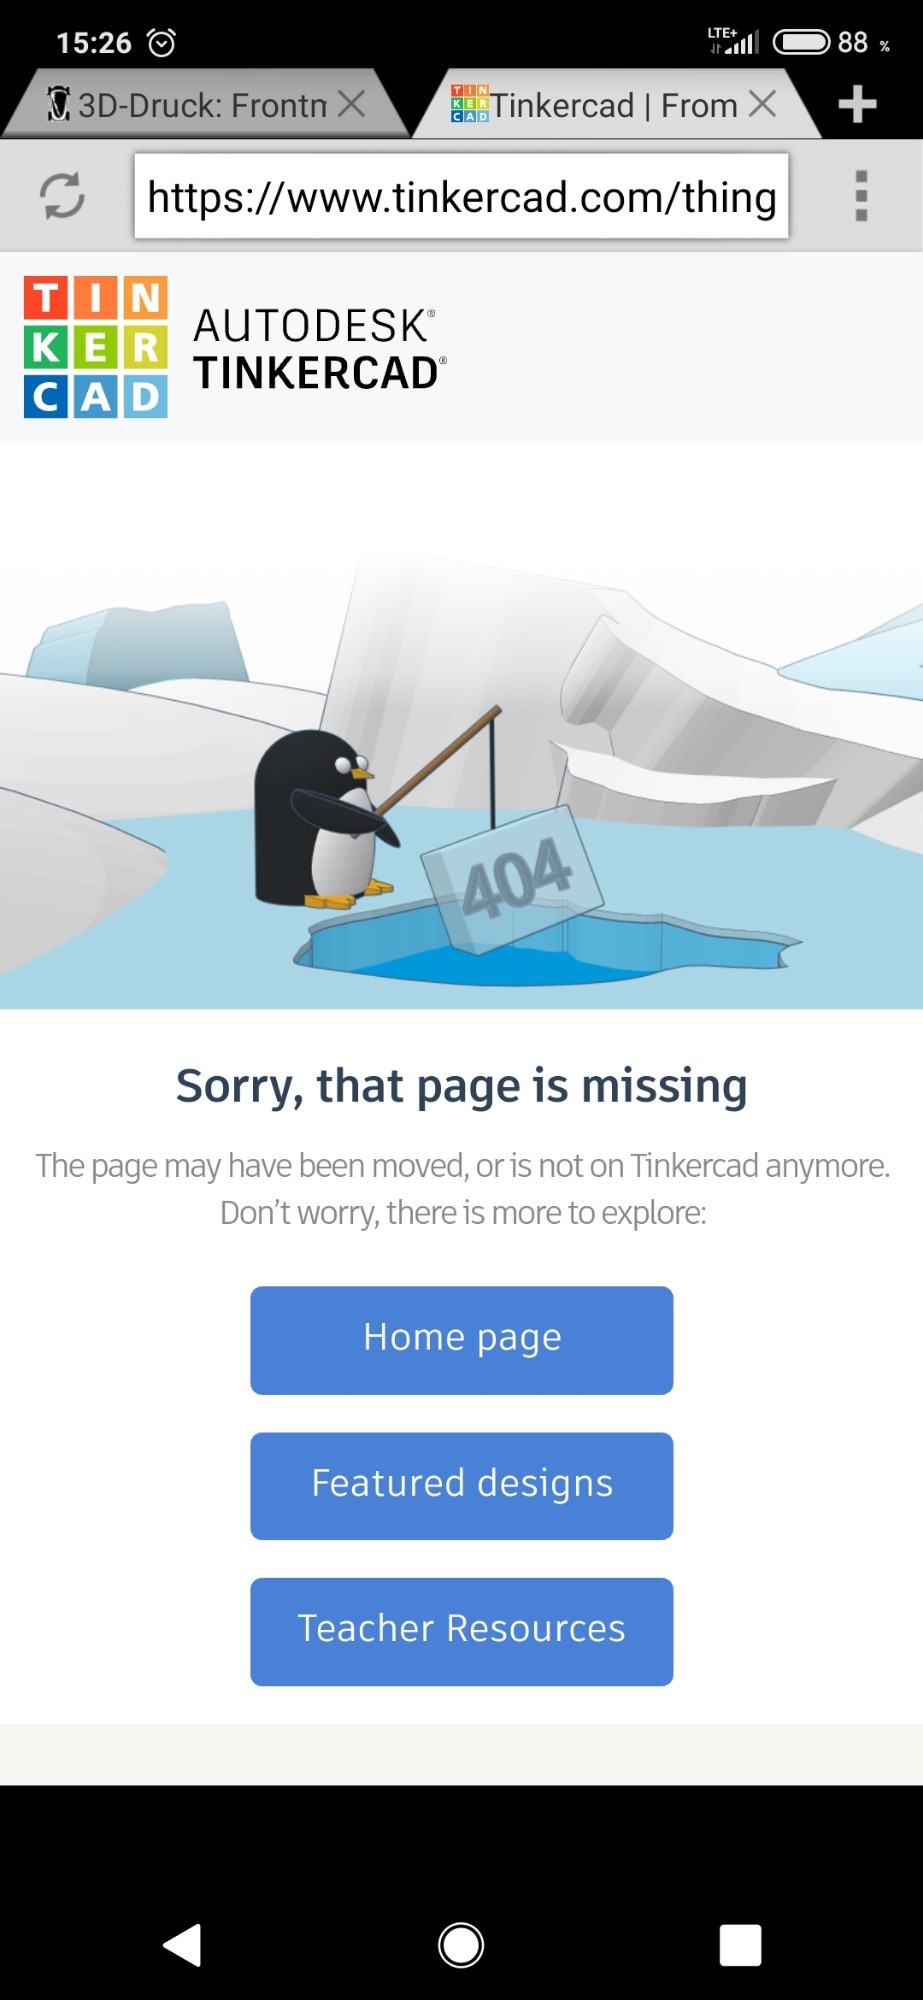Image resolution: width=923 pixels, height=2000 pixels.
Task: Add a new browser tab
Action: (857, 104)
